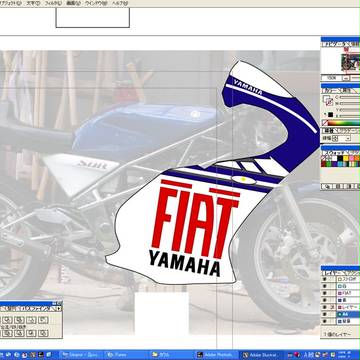Adjust the C (cyan) slider in Color panel

(x=350, y=98)
